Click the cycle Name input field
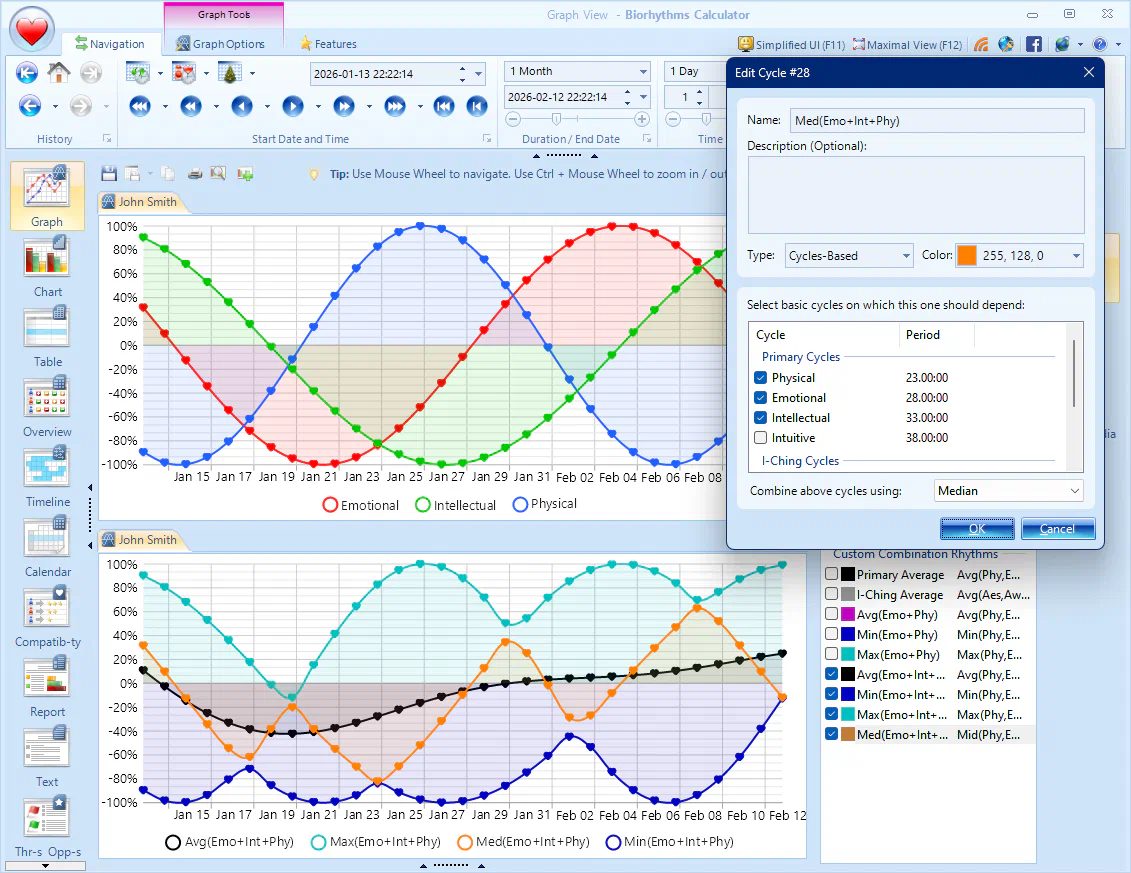This screenshot has height=873, width=1131. point(936,121)
